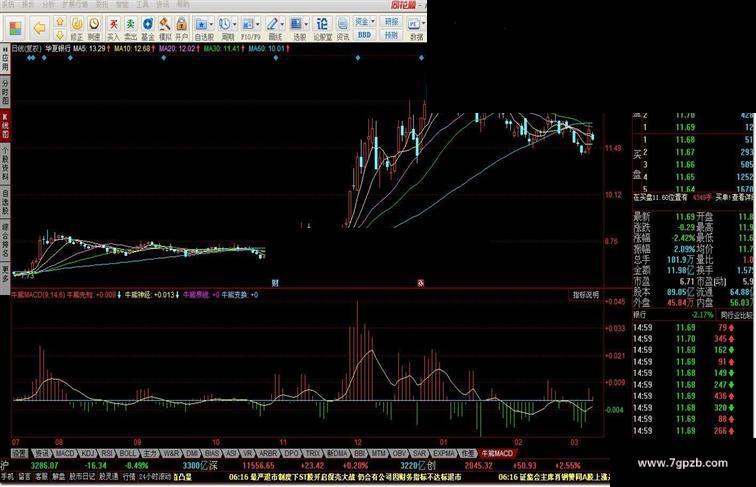Screen dimensions: 756x487
Task: Expand the 选股 dropdown arrow
Action: (306, 24)
